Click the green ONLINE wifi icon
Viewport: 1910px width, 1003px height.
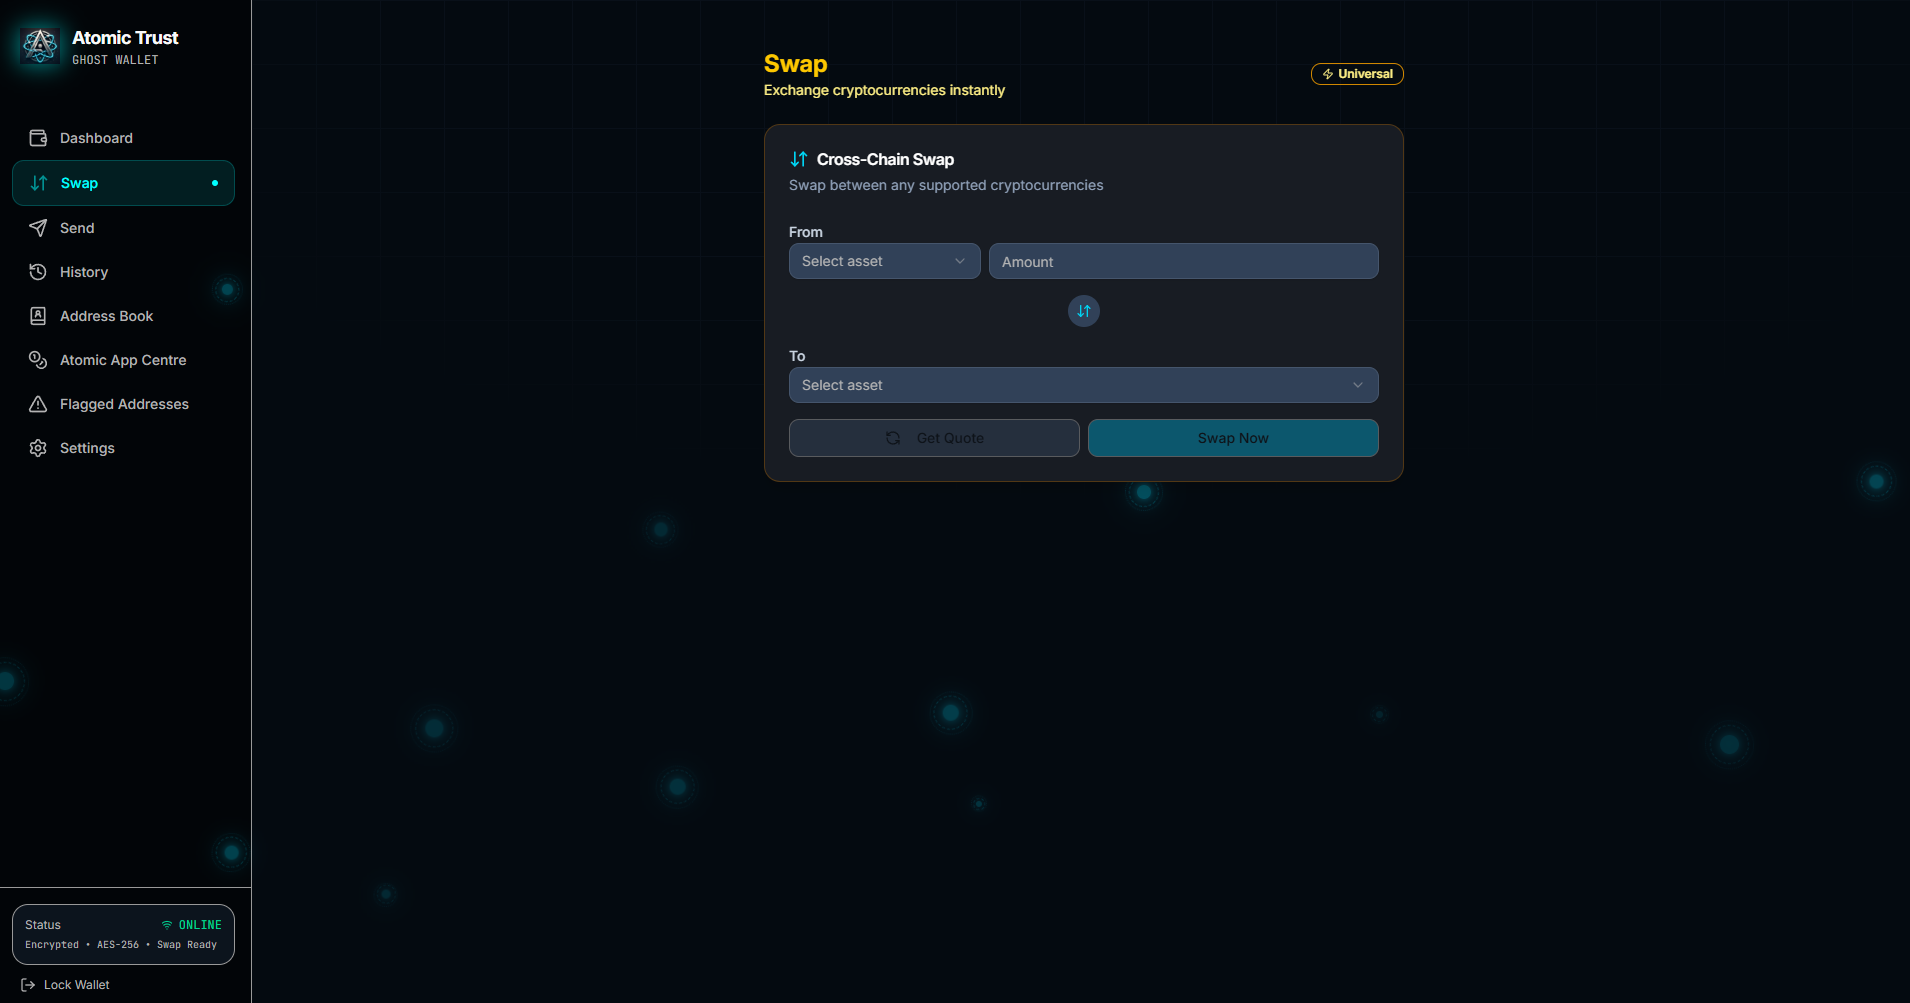(167, 925)
